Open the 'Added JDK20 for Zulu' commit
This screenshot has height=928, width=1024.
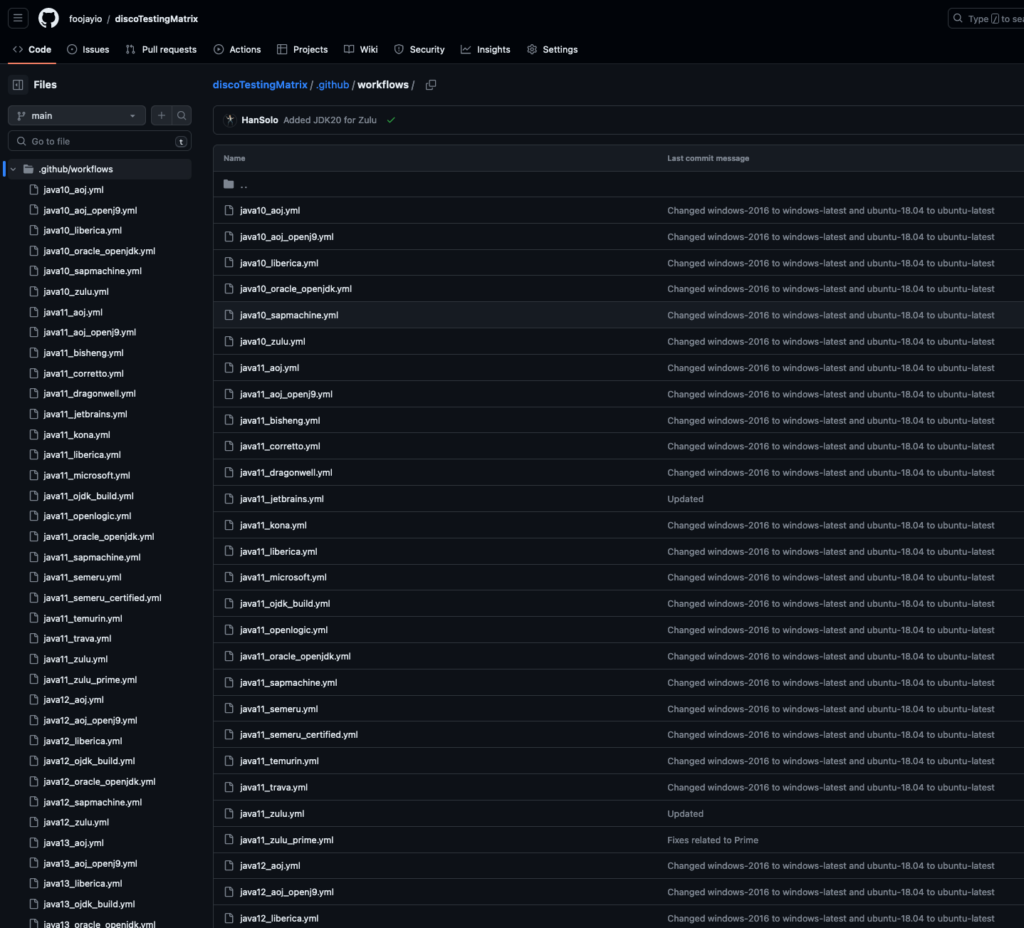point(330,120)
